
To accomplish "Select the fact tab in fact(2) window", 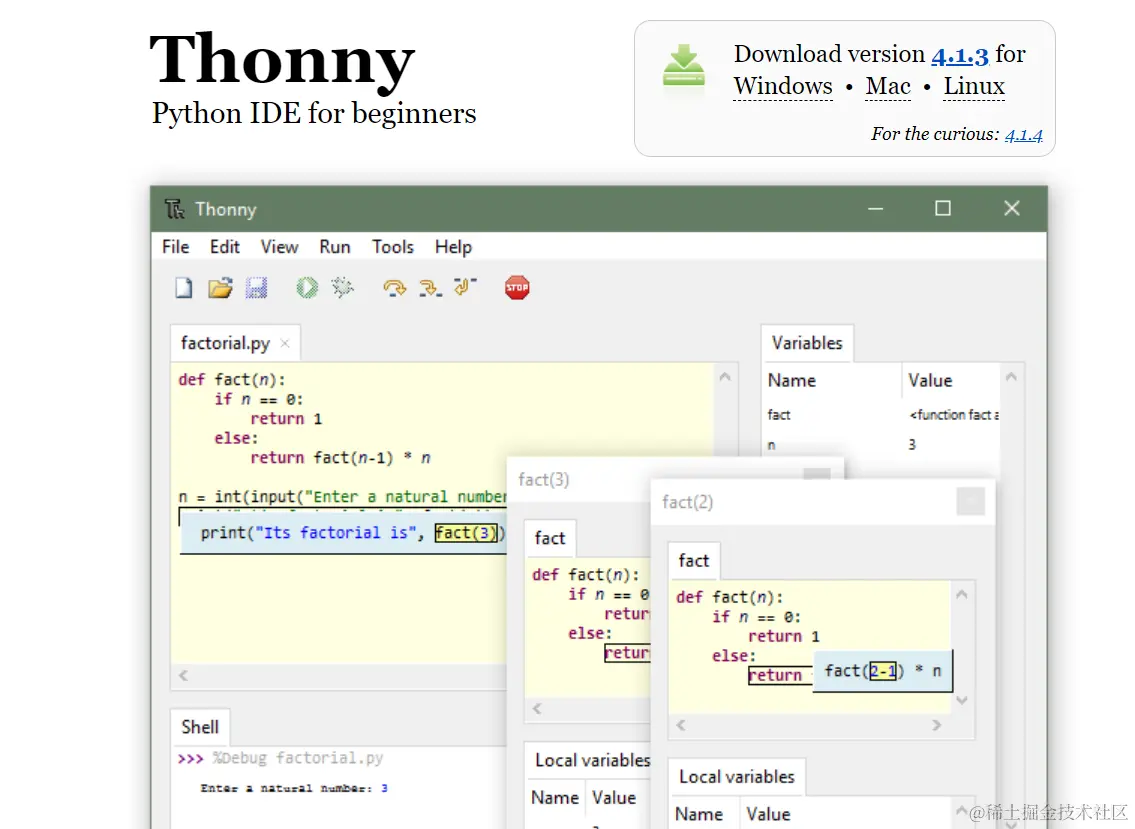I will pos(693,560).
